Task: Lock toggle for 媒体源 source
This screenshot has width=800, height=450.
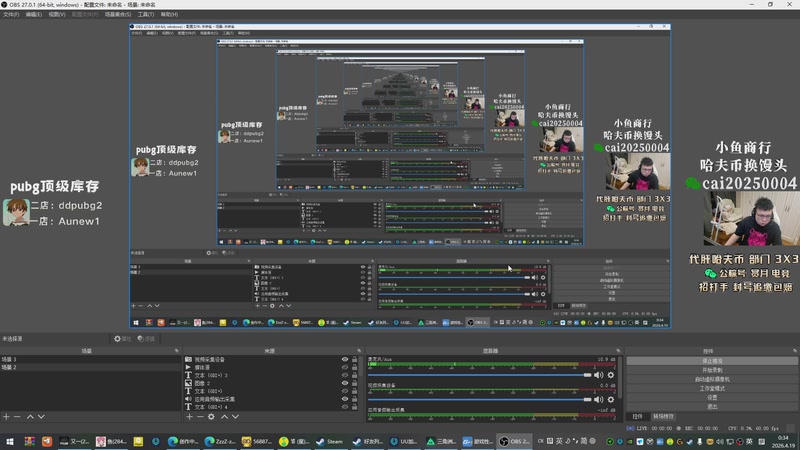Action: click(x=355, y=367)
